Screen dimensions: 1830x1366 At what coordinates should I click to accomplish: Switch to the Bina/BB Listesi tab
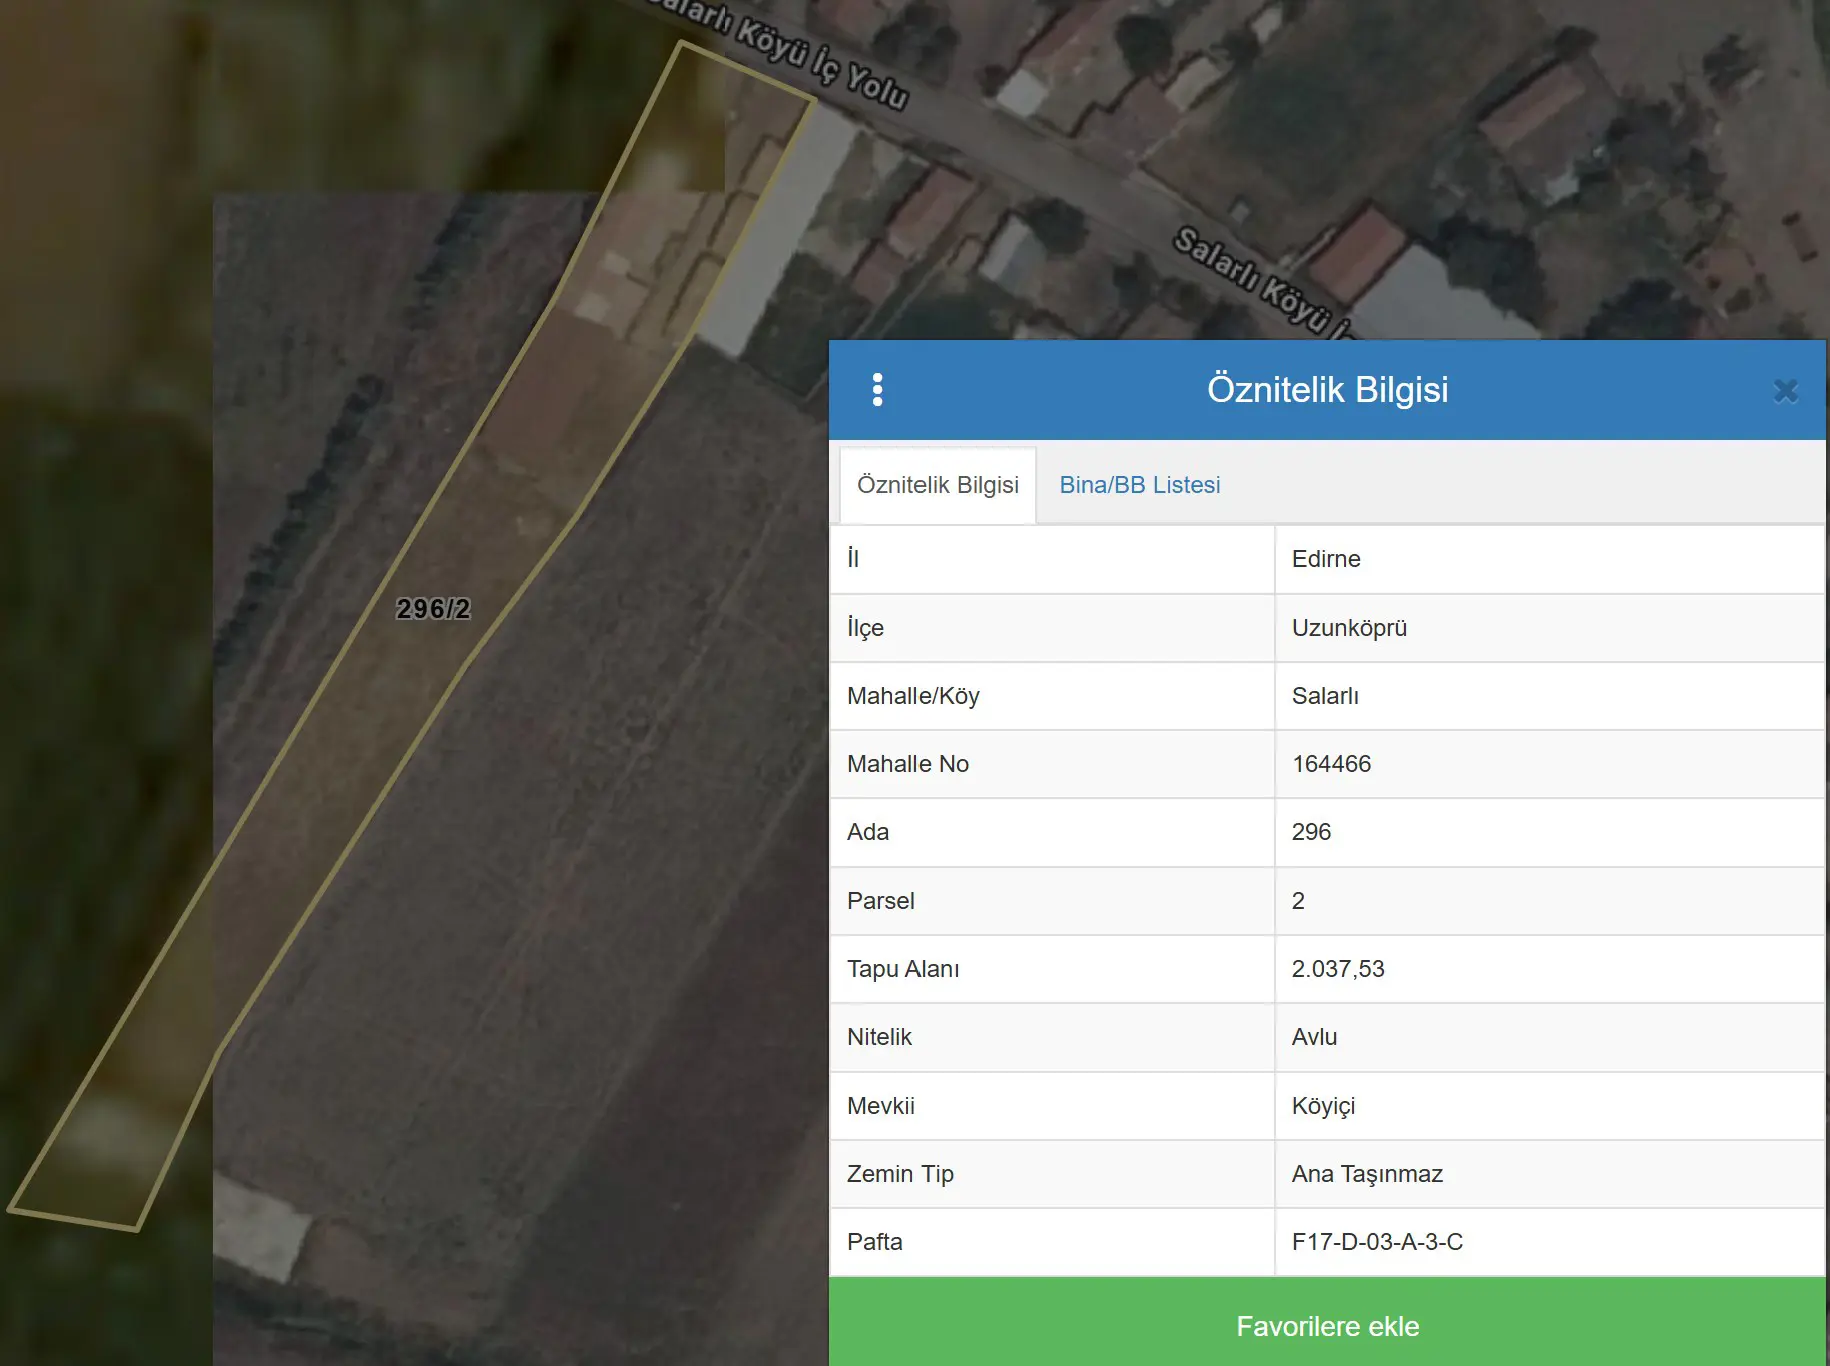1139,485
